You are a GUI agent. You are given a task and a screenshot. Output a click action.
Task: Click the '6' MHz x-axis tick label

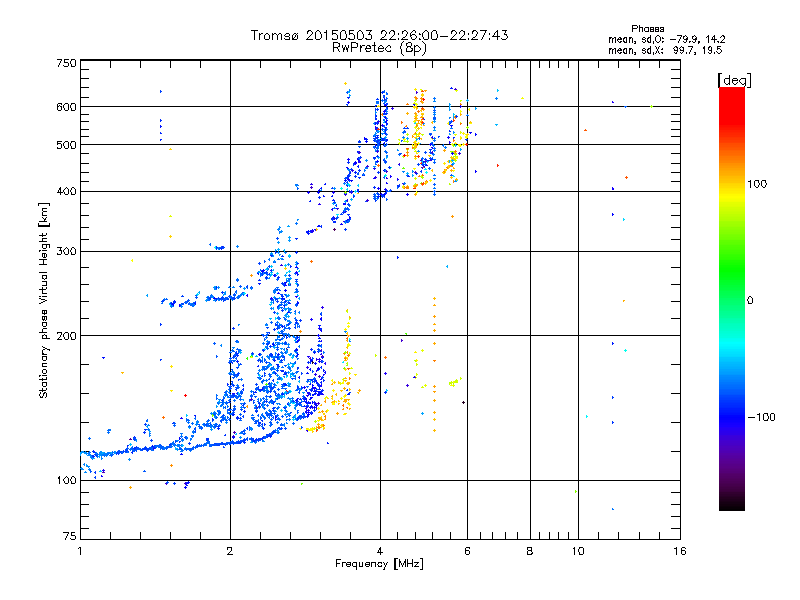pyautogui.click(x=467, y=551)
